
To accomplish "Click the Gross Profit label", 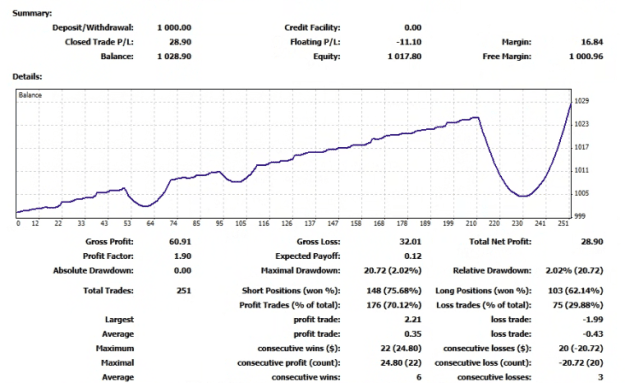I will pos(109,242).
